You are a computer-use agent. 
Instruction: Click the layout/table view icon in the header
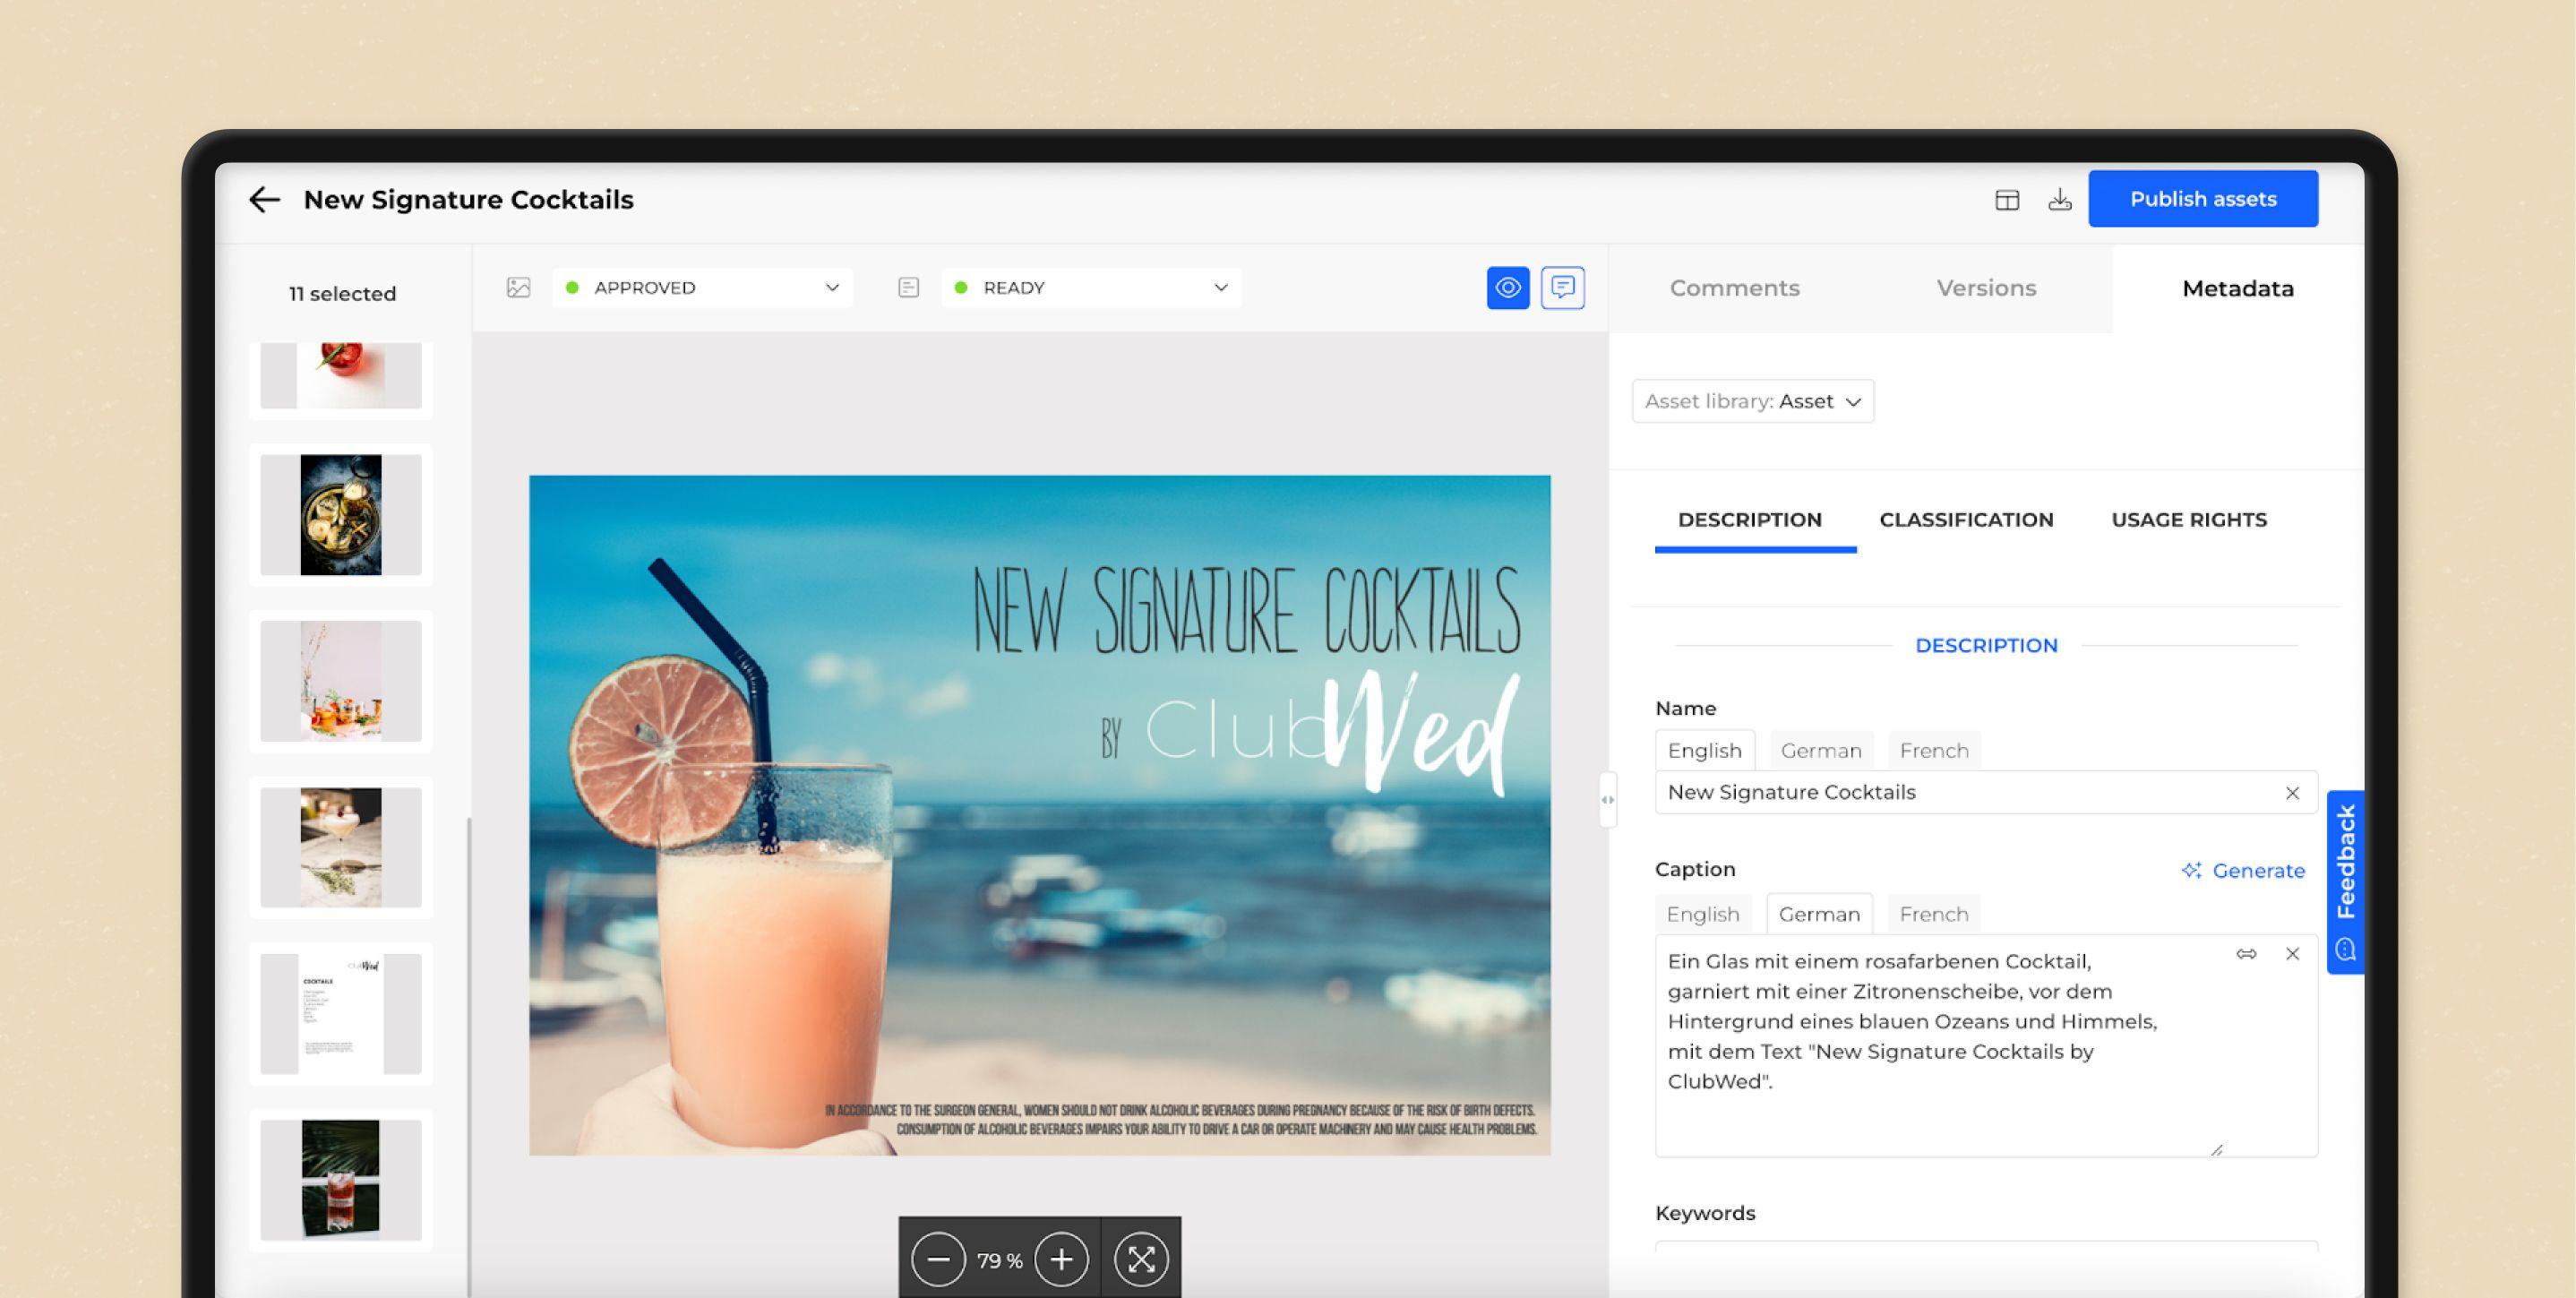pos(2007,199)
